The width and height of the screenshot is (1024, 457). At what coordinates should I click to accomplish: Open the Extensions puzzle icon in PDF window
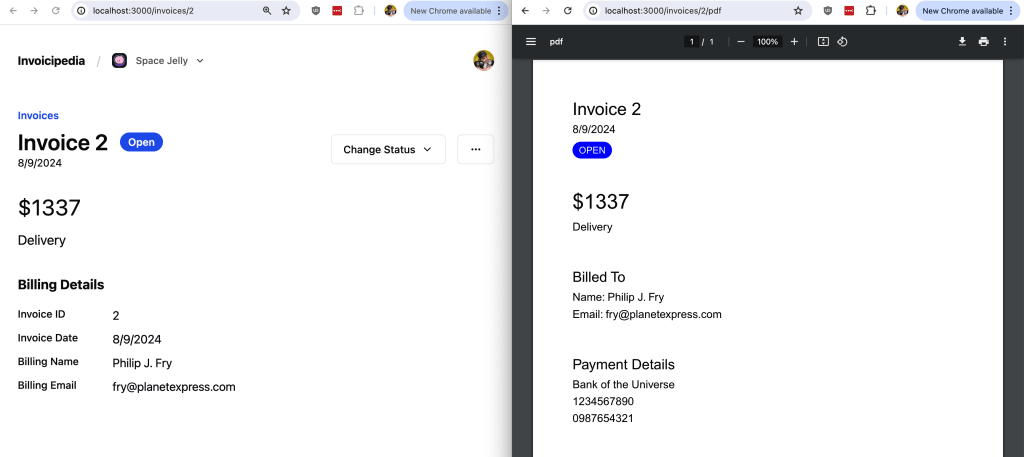coord(871,11)
